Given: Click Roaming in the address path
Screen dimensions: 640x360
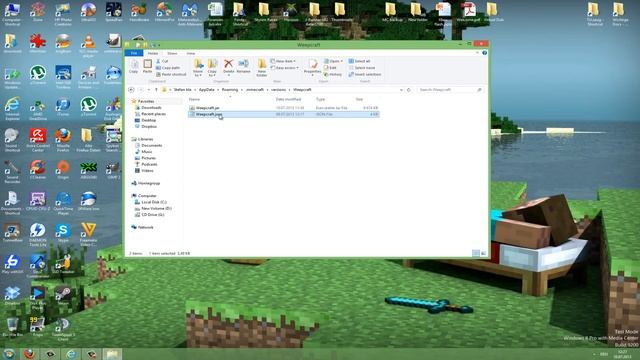Looking at the screenshot, I should tap(230, 89).
